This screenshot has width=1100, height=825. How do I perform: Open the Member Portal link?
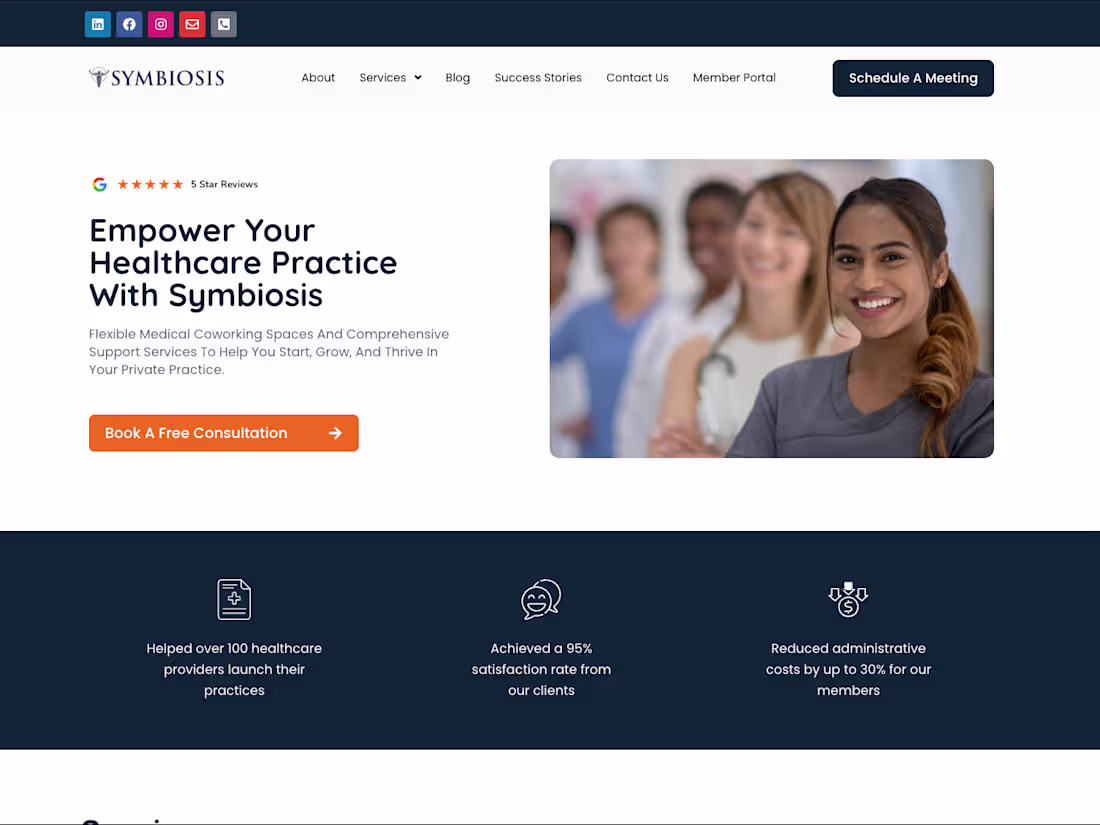coord(734,78)
